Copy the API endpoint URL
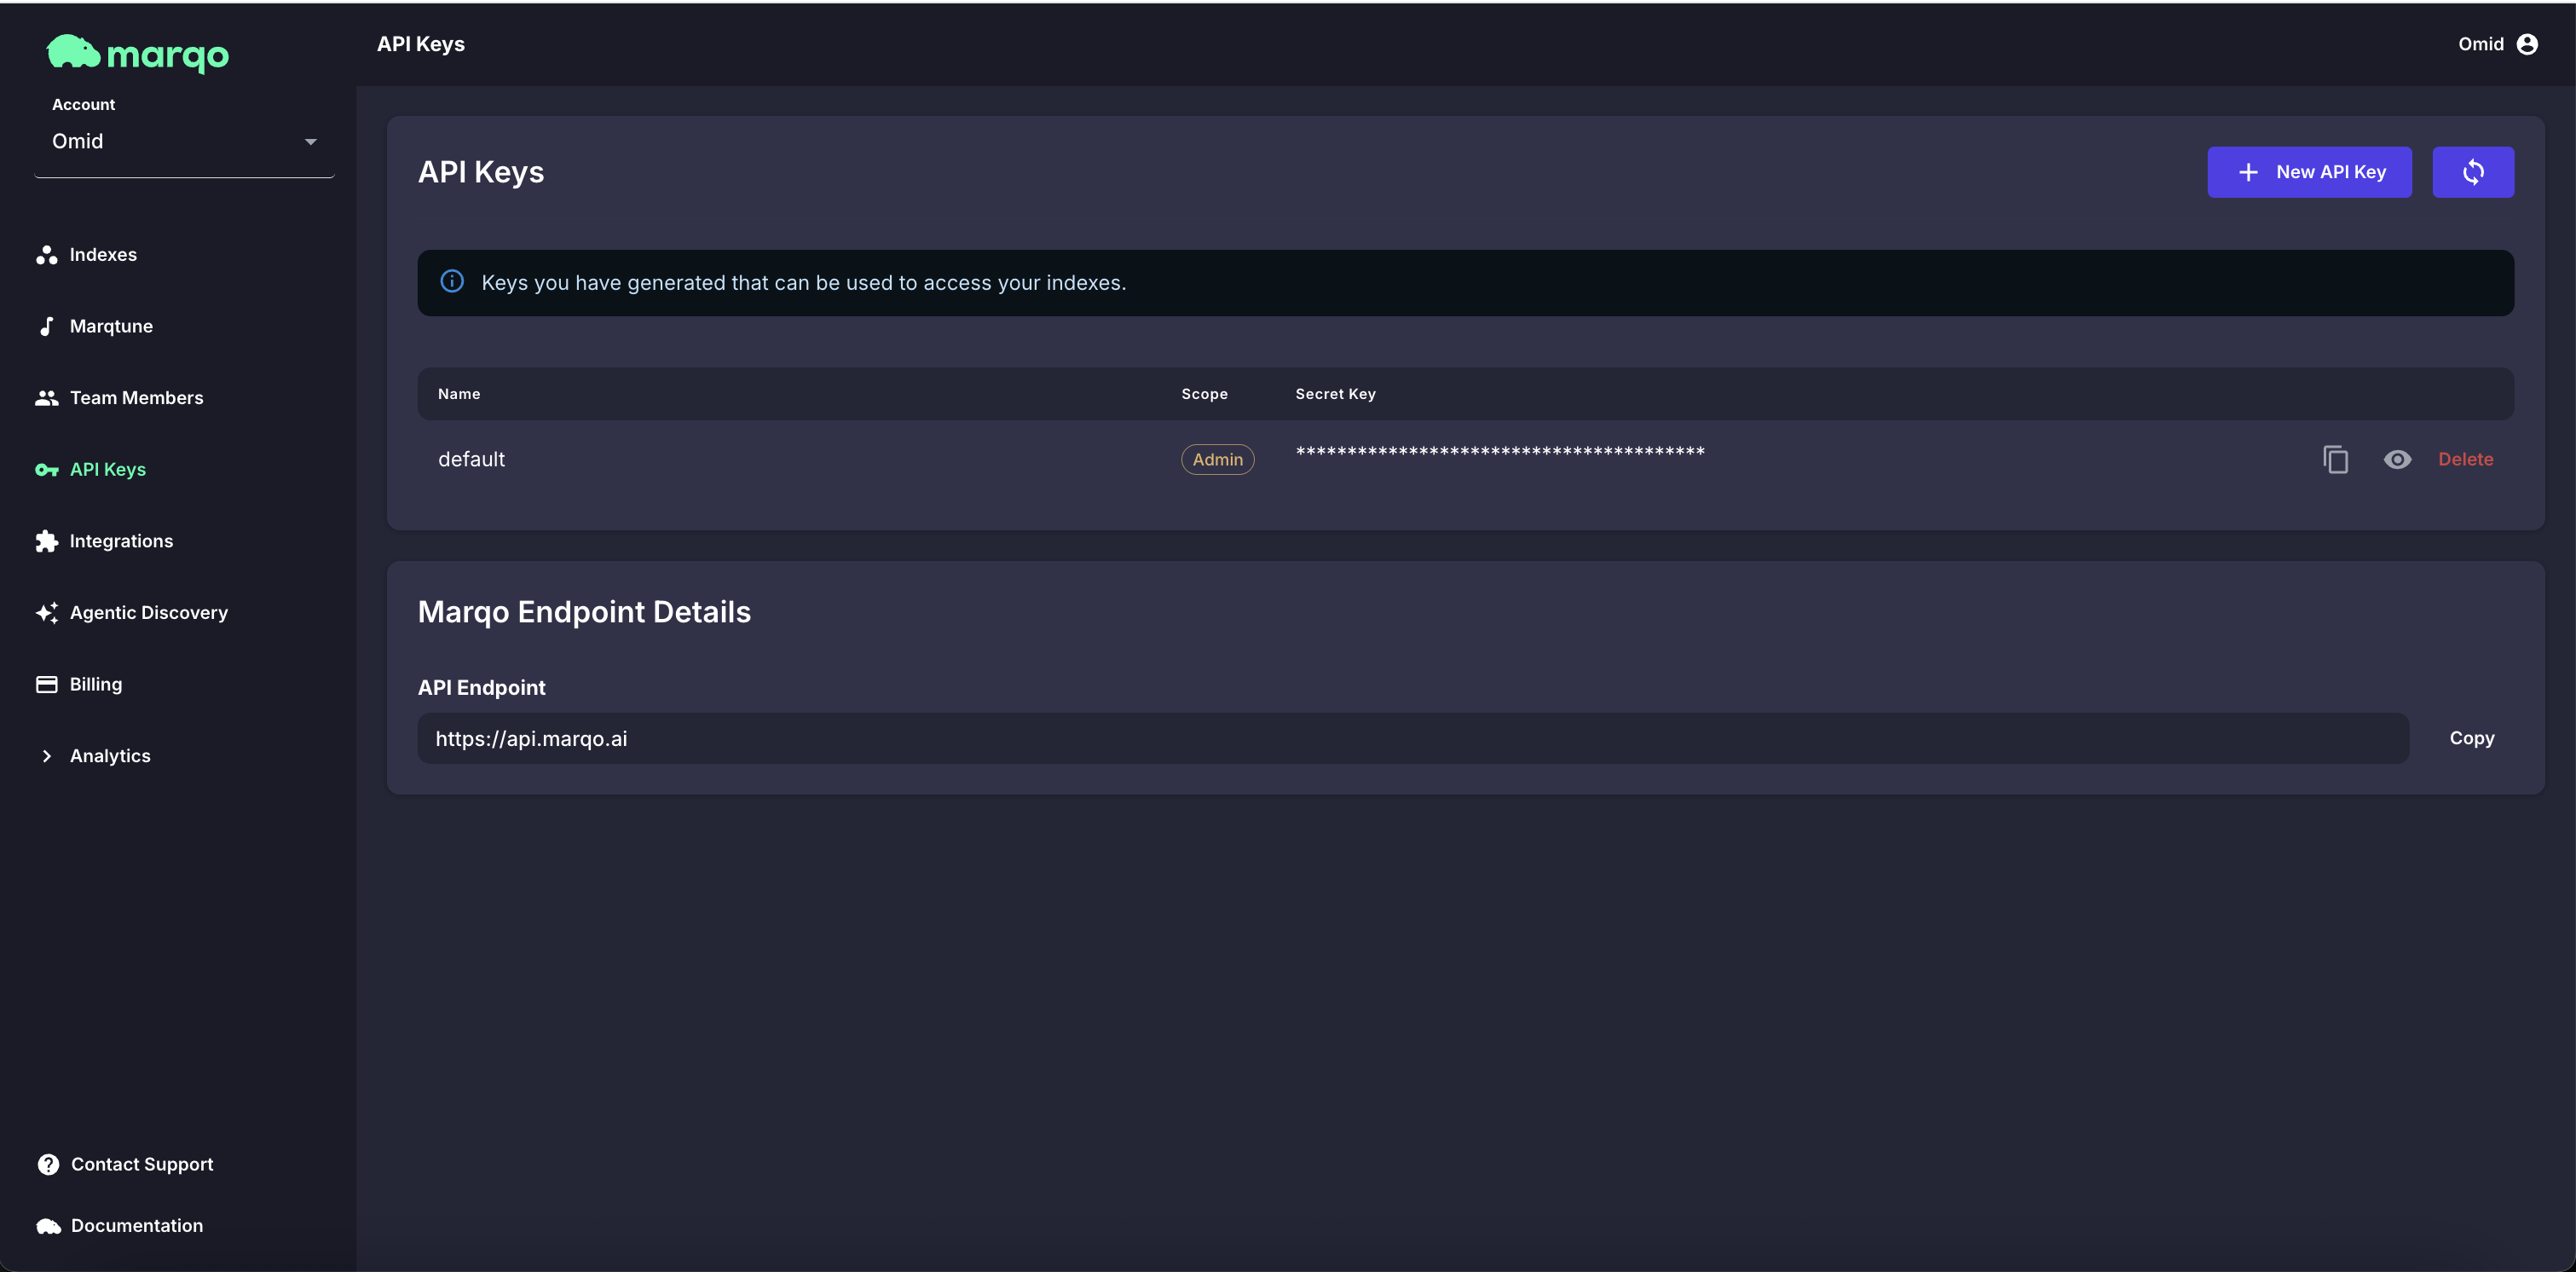The width and height of the screenshot is (2576, 1272). click(x=2471, y=738)
